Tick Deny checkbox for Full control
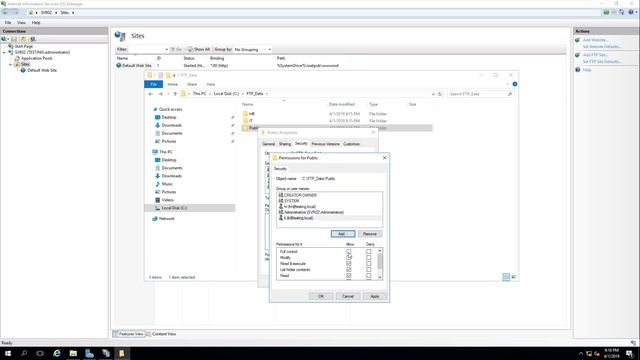Screen dimensions: 640x360 coord(369,251)
